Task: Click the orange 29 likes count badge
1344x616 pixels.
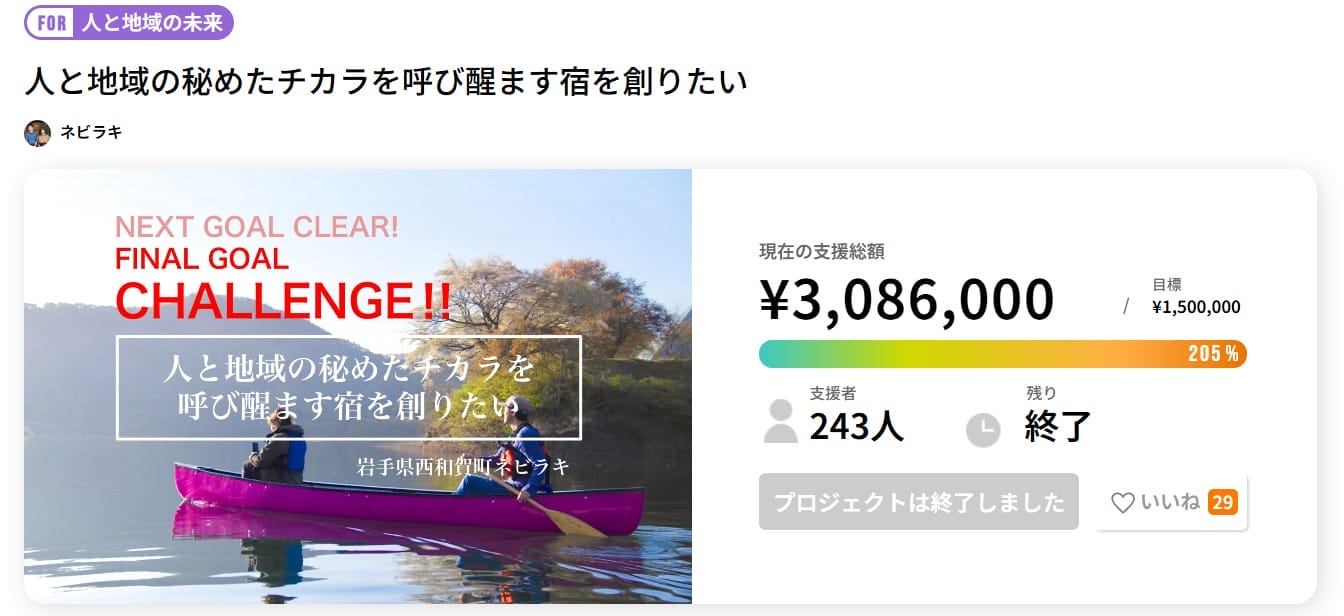Action: (x=1222, y=502)
